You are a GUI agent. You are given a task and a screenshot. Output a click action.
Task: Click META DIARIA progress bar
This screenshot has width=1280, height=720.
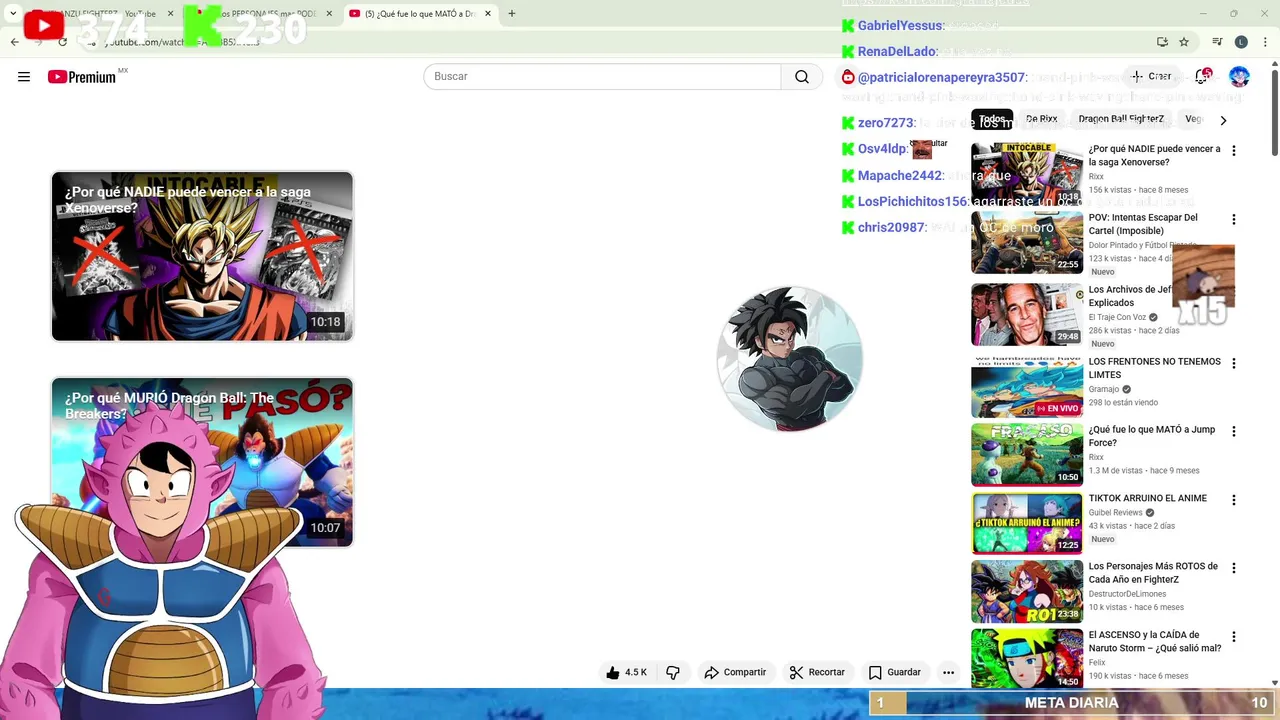coord(1074,703)
